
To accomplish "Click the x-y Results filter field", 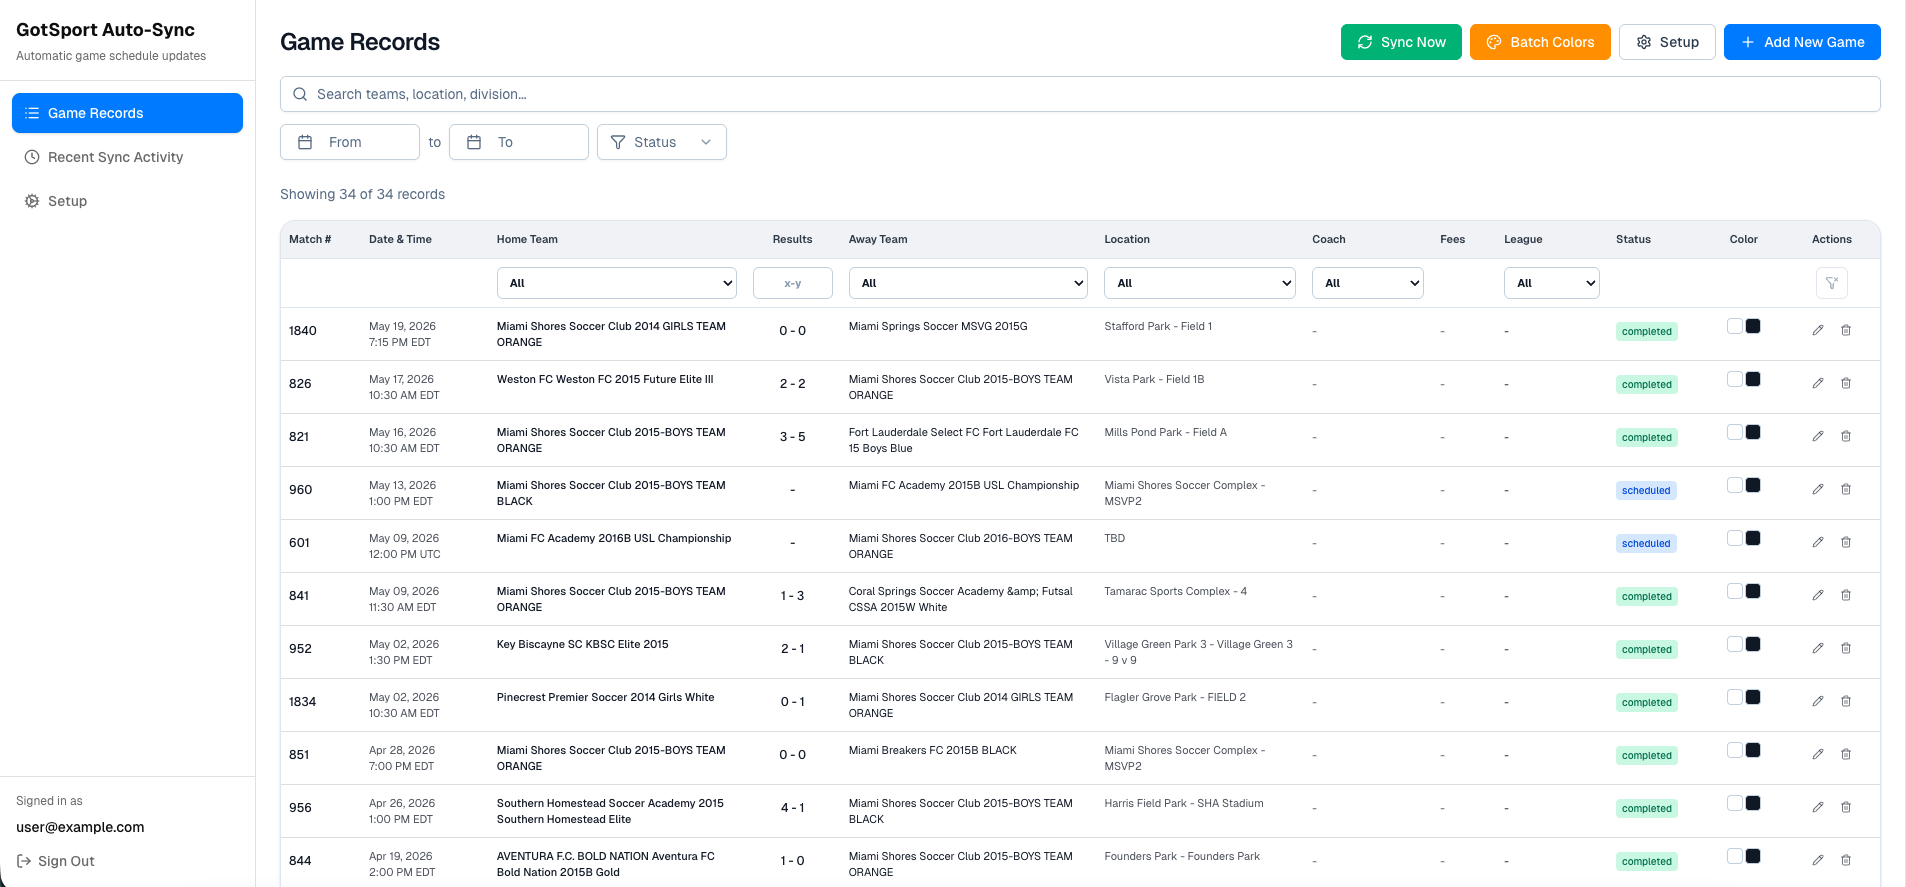I will (x=792, y=283).
